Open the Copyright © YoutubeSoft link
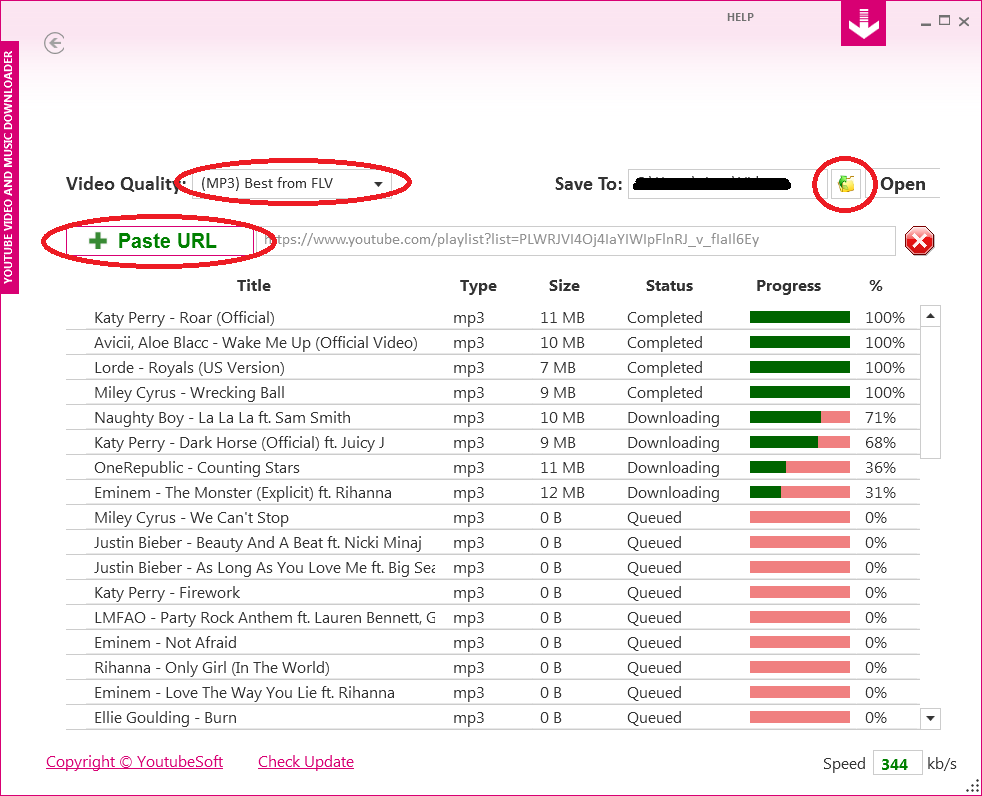Viewport: 982px width, 796px height. 134,762
